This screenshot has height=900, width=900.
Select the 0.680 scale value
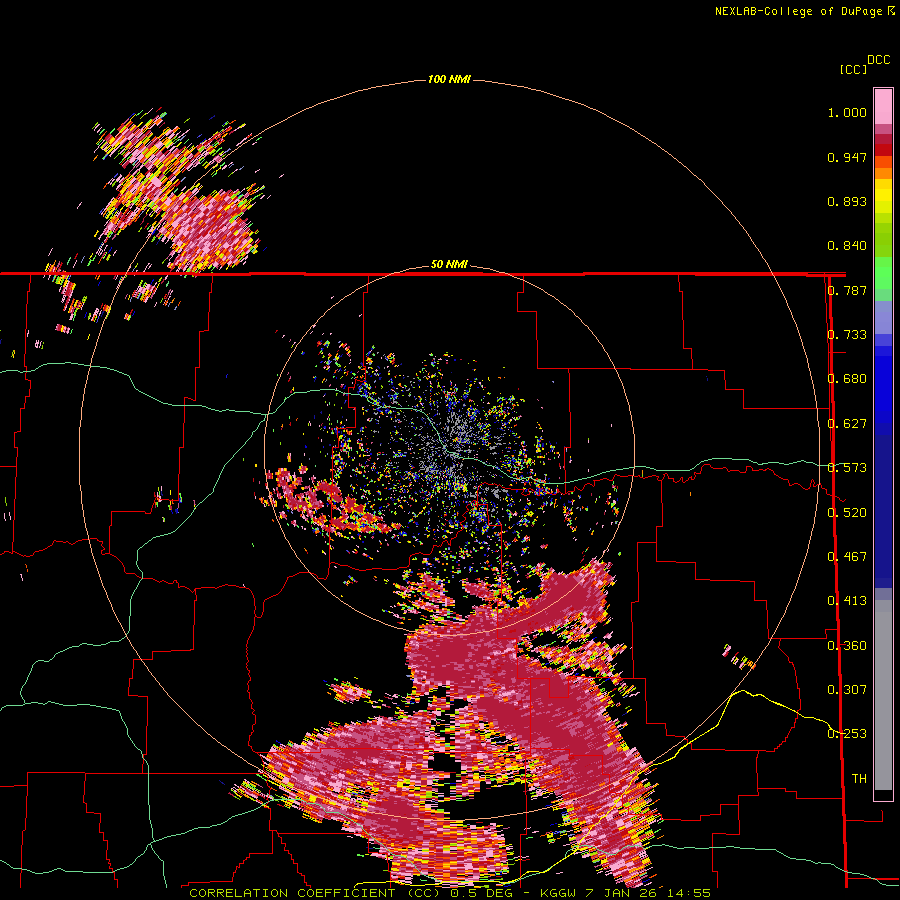(847, 379)
